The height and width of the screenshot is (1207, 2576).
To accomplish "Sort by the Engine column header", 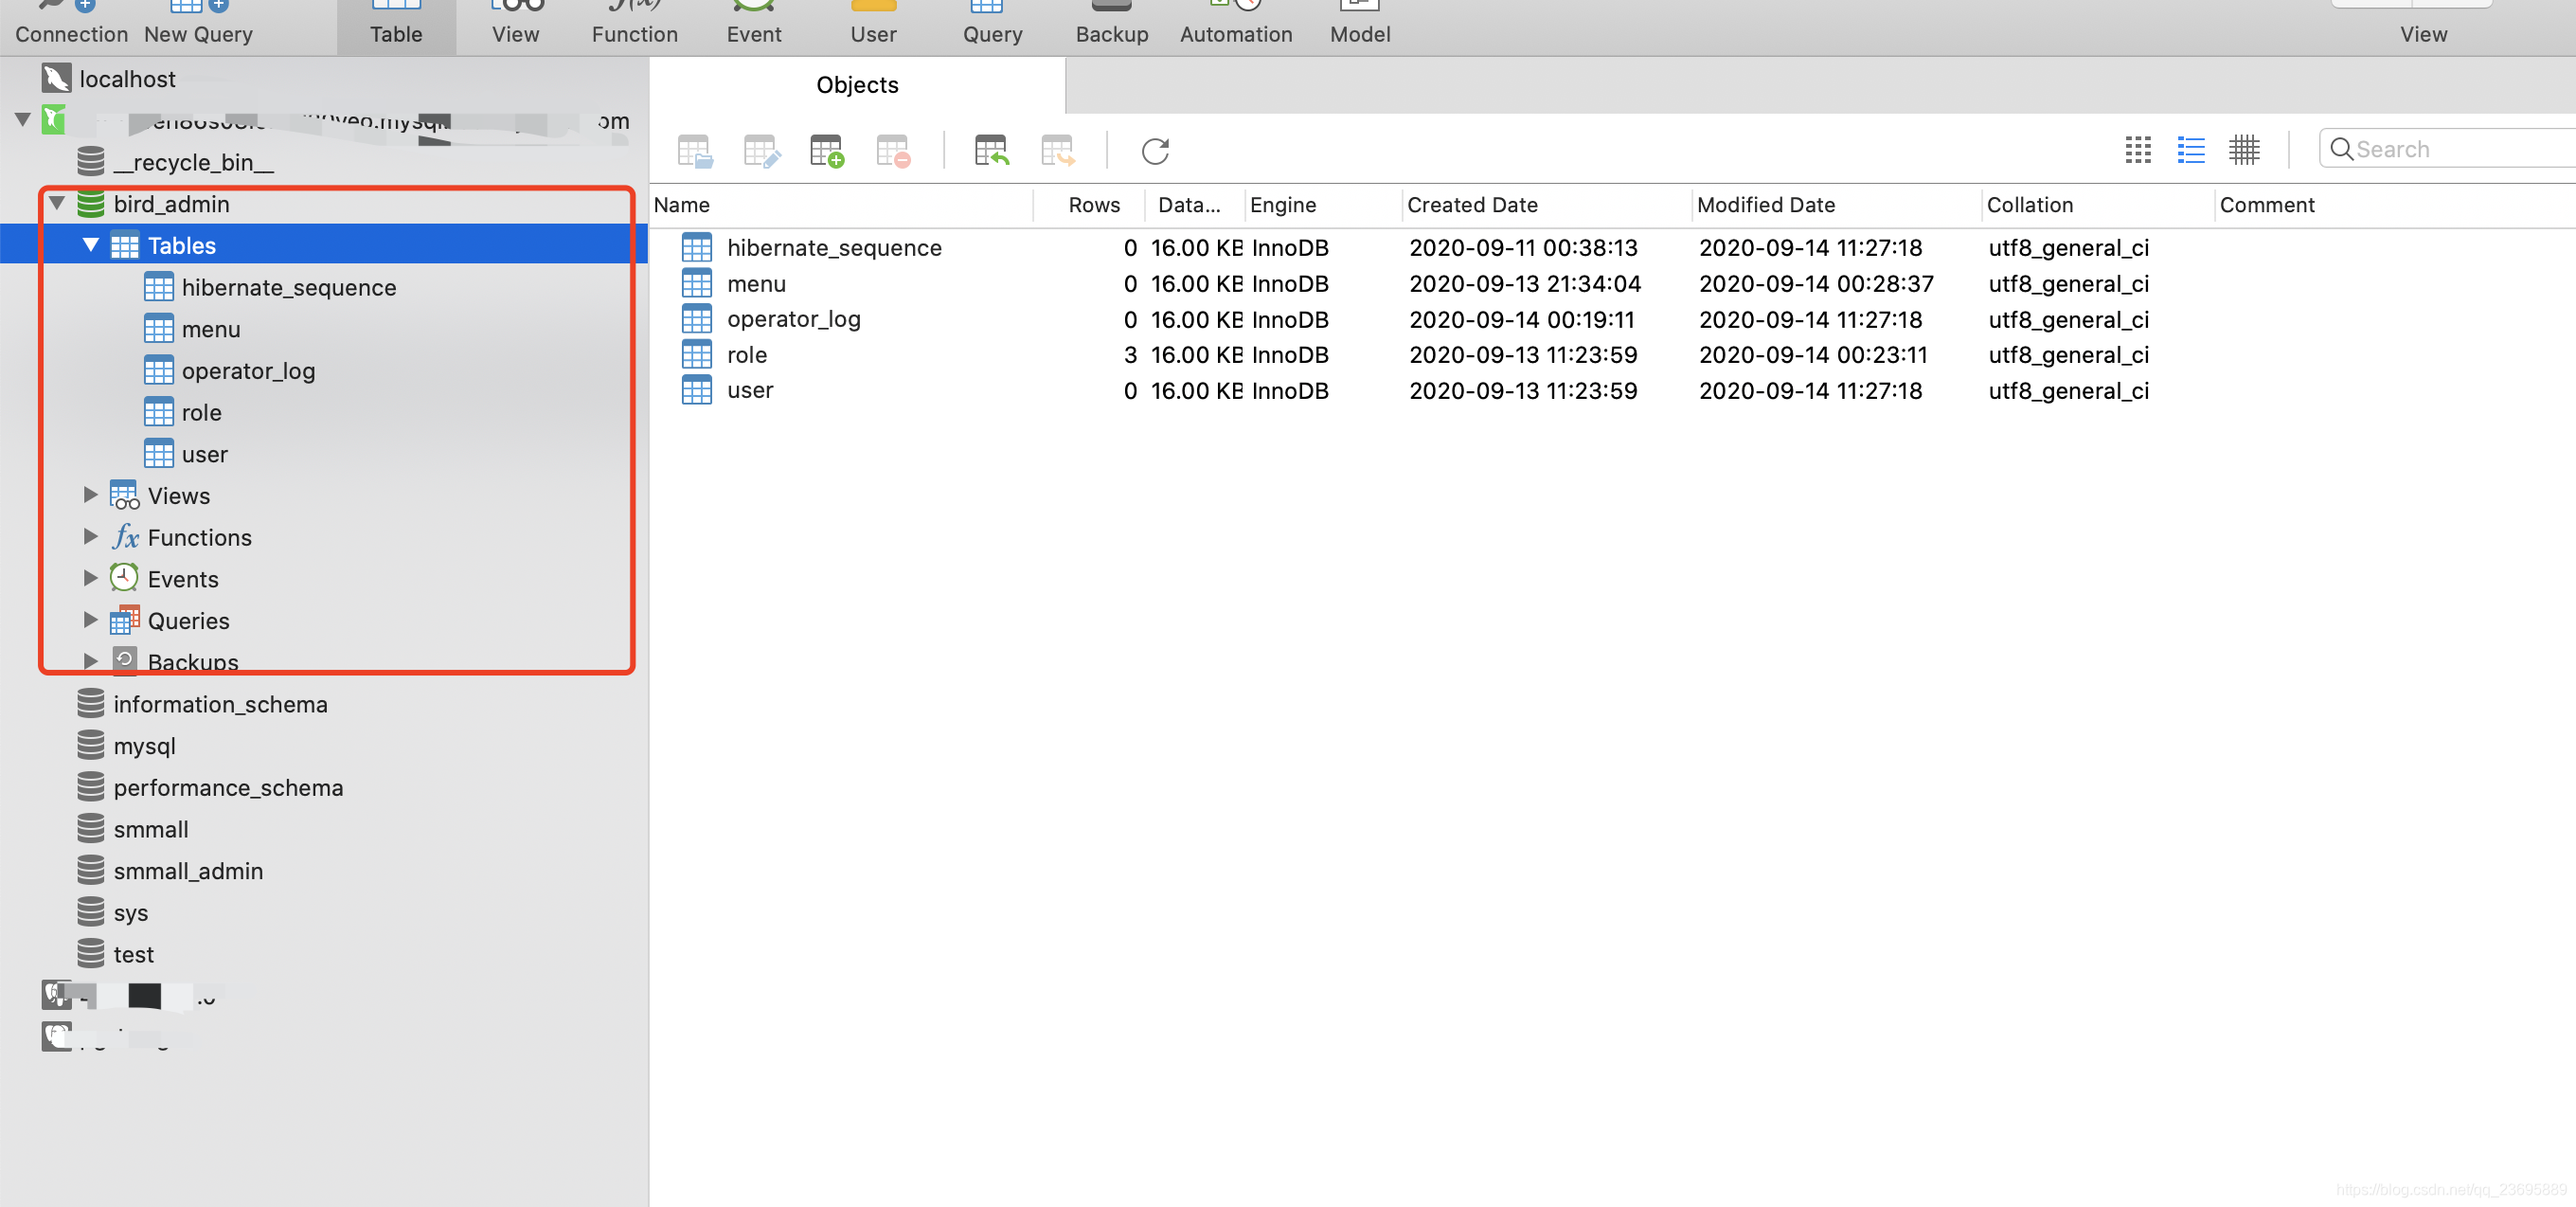I will point(1323,205).
